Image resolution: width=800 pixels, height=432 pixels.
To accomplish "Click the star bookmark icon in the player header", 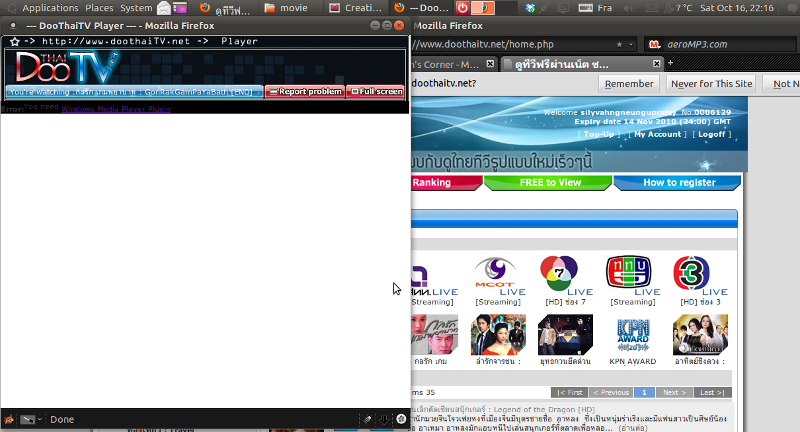I will 14,41.
